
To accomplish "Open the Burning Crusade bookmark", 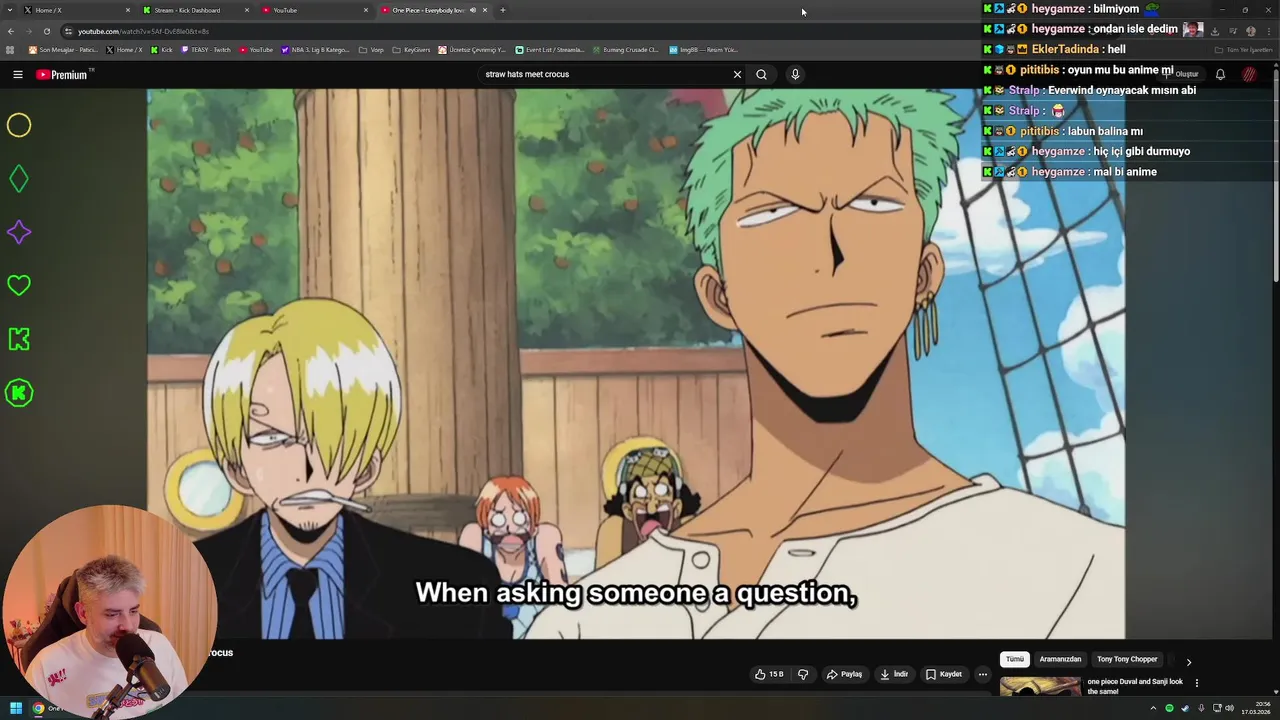I will pos(625,49).
